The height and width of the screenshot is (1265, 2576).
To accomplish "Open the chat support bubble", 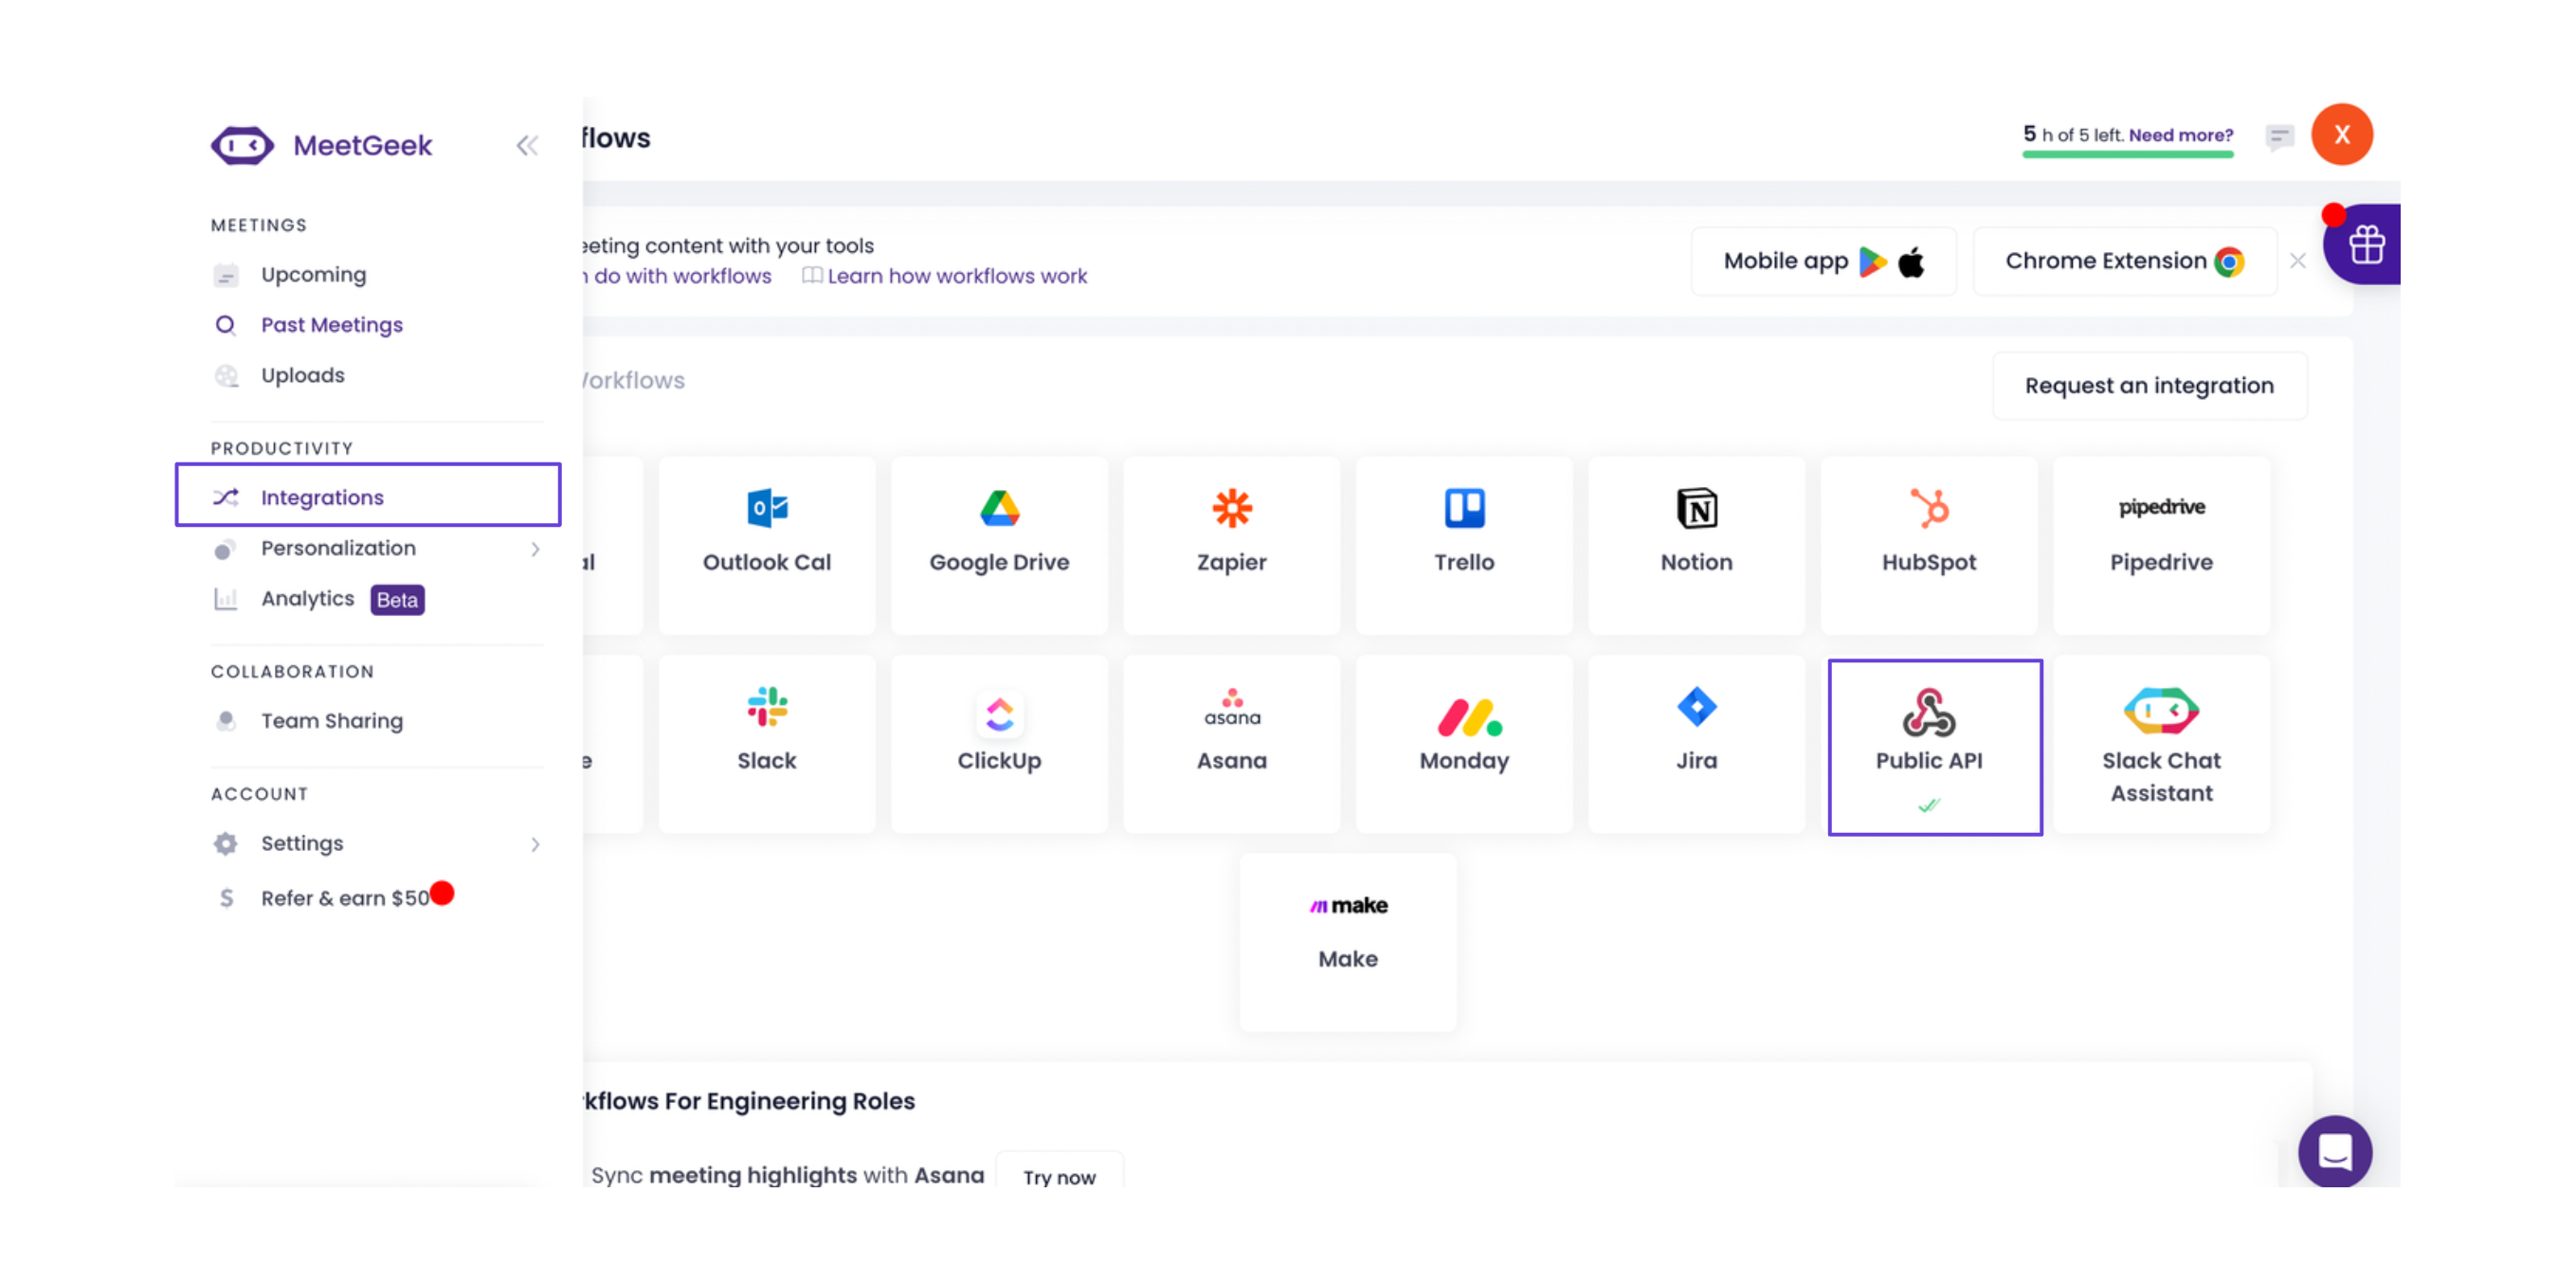I will [2334, 1150].
